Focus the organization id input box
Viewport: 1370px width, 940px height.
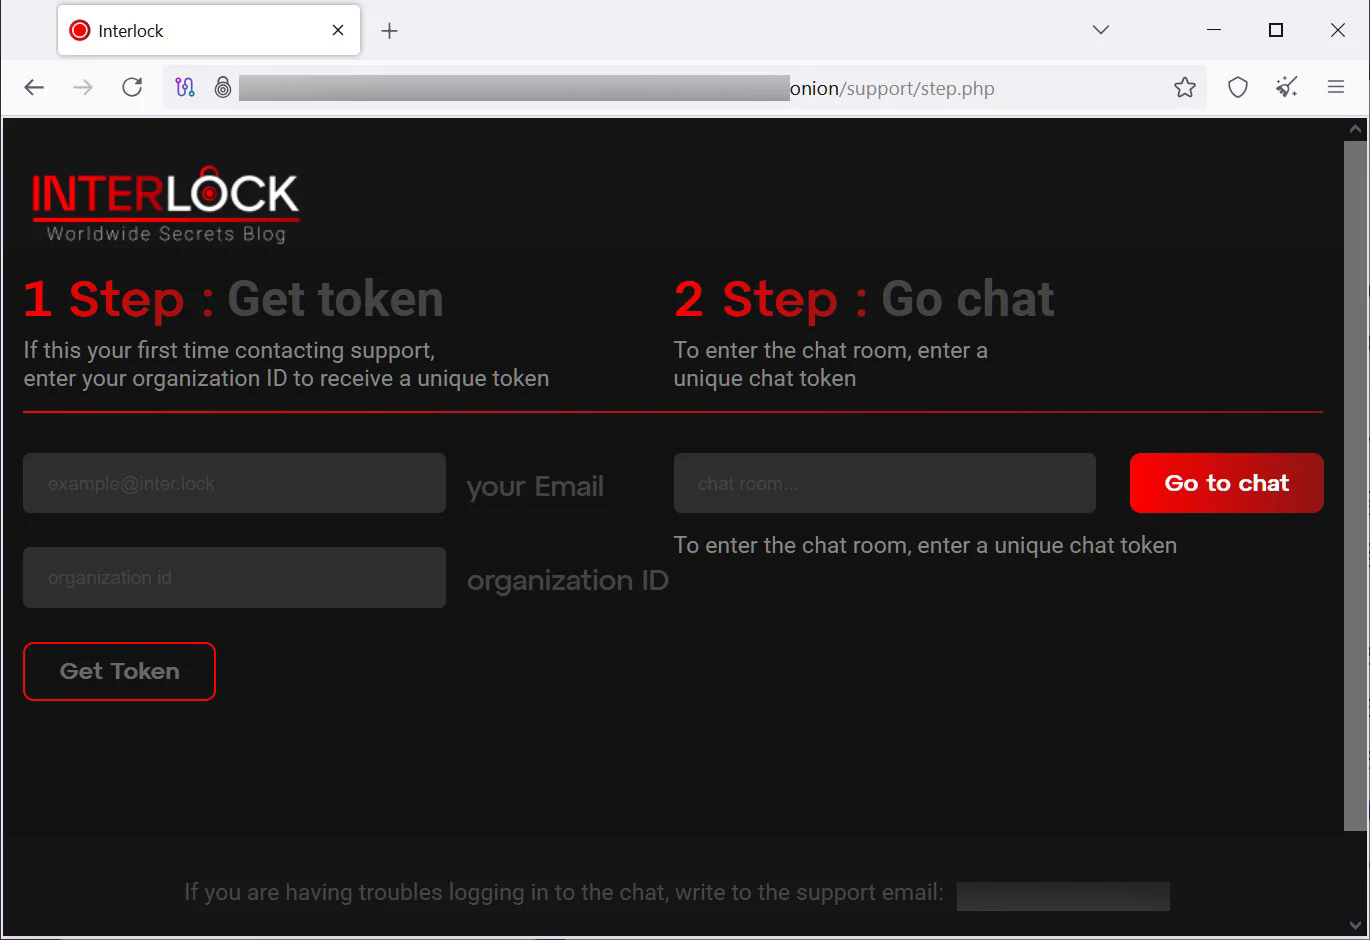click(234, 577)
